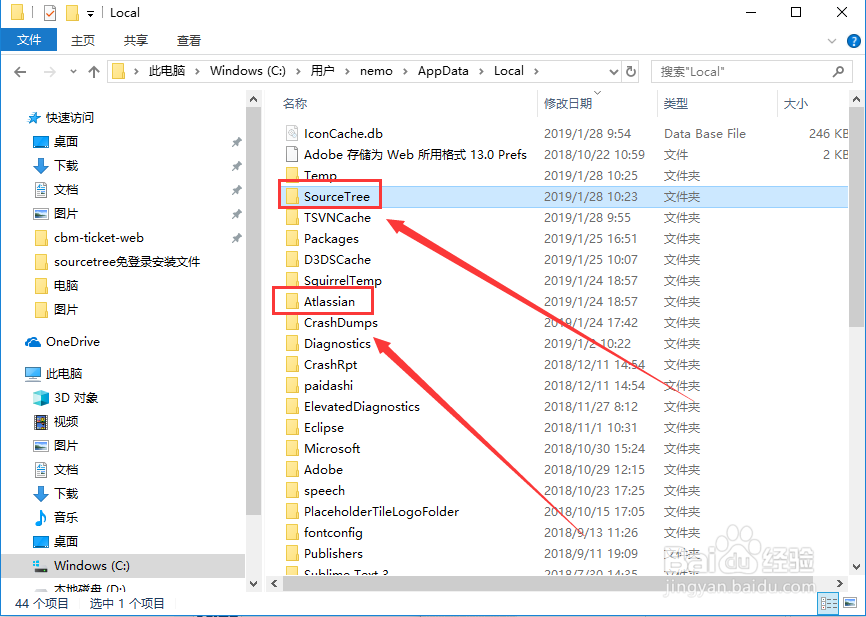Create a new folder using the quick access icon

(72, 12)
